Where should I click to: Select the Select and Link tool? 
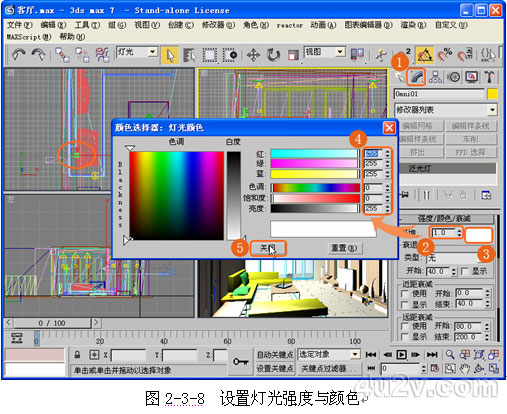click(62, 55)
